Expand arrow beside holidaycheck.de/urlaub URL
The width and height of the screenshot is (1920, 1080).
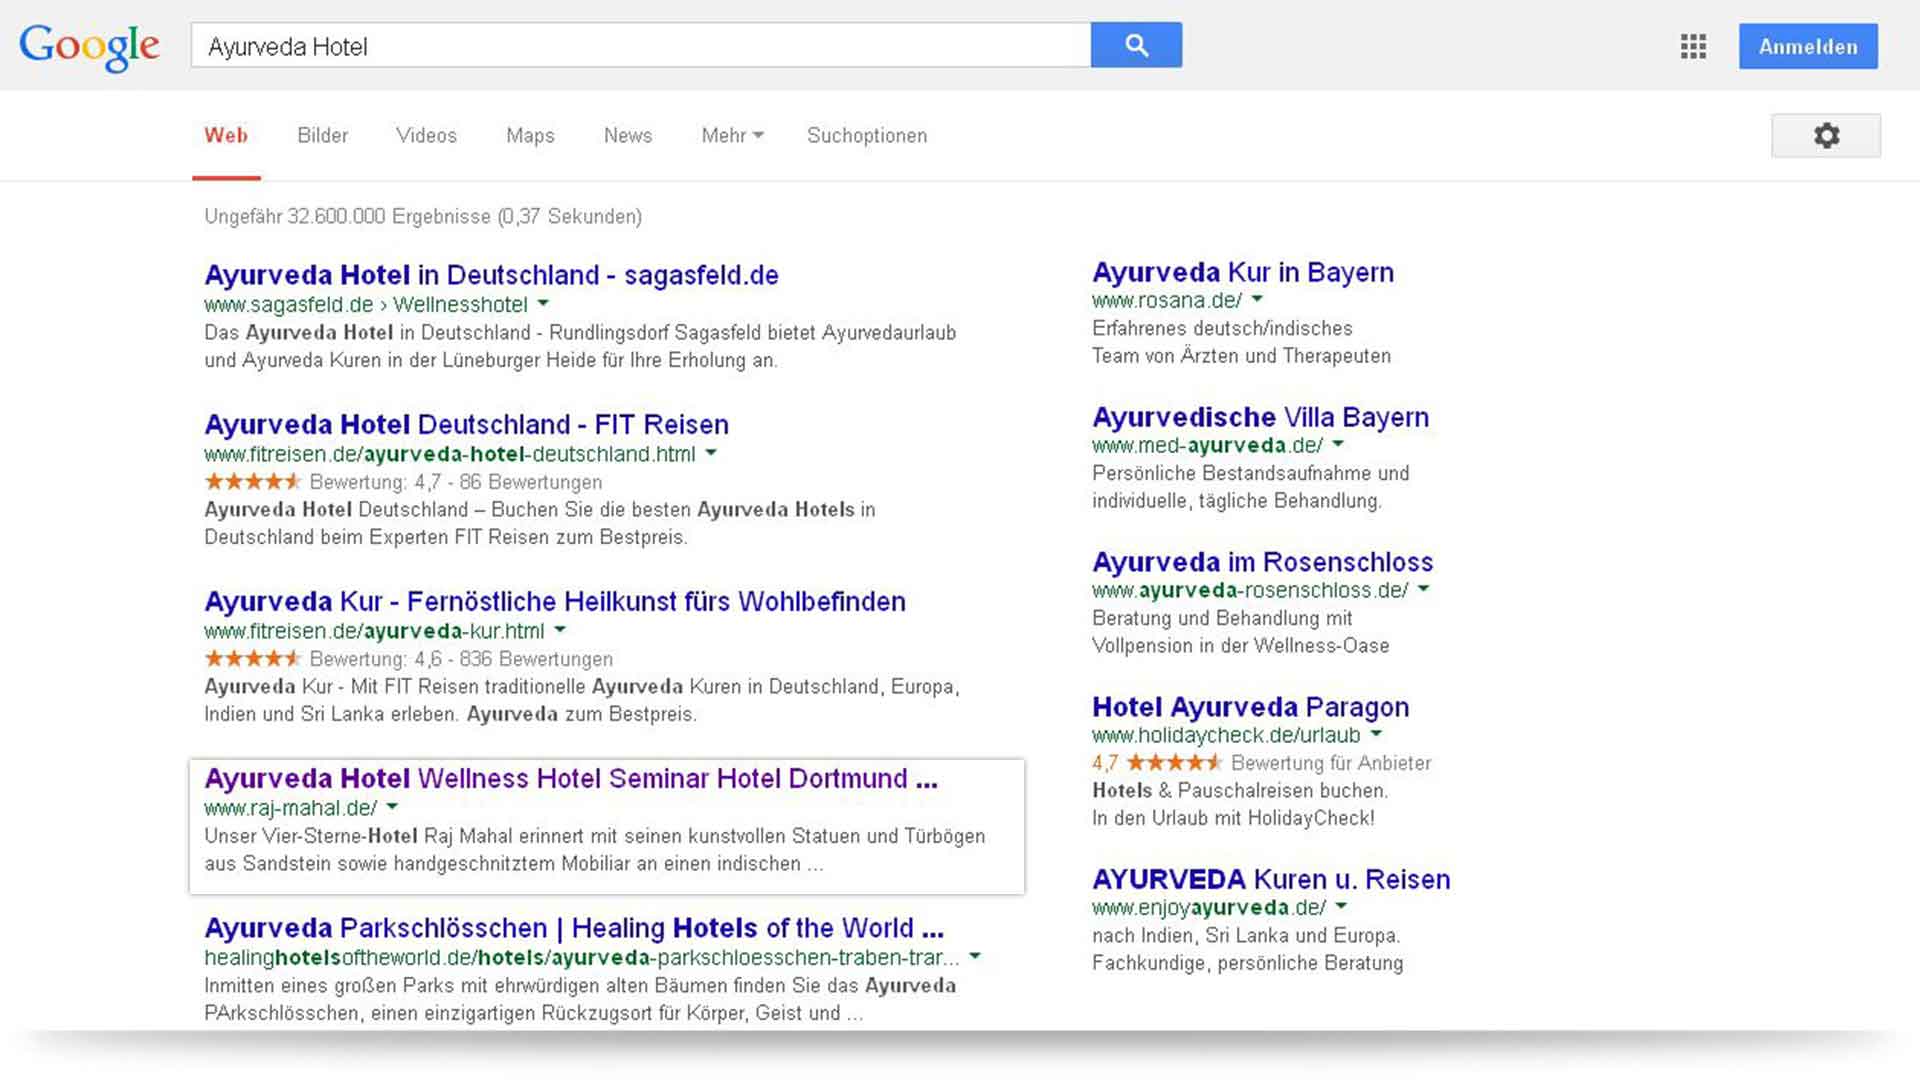1376,734
